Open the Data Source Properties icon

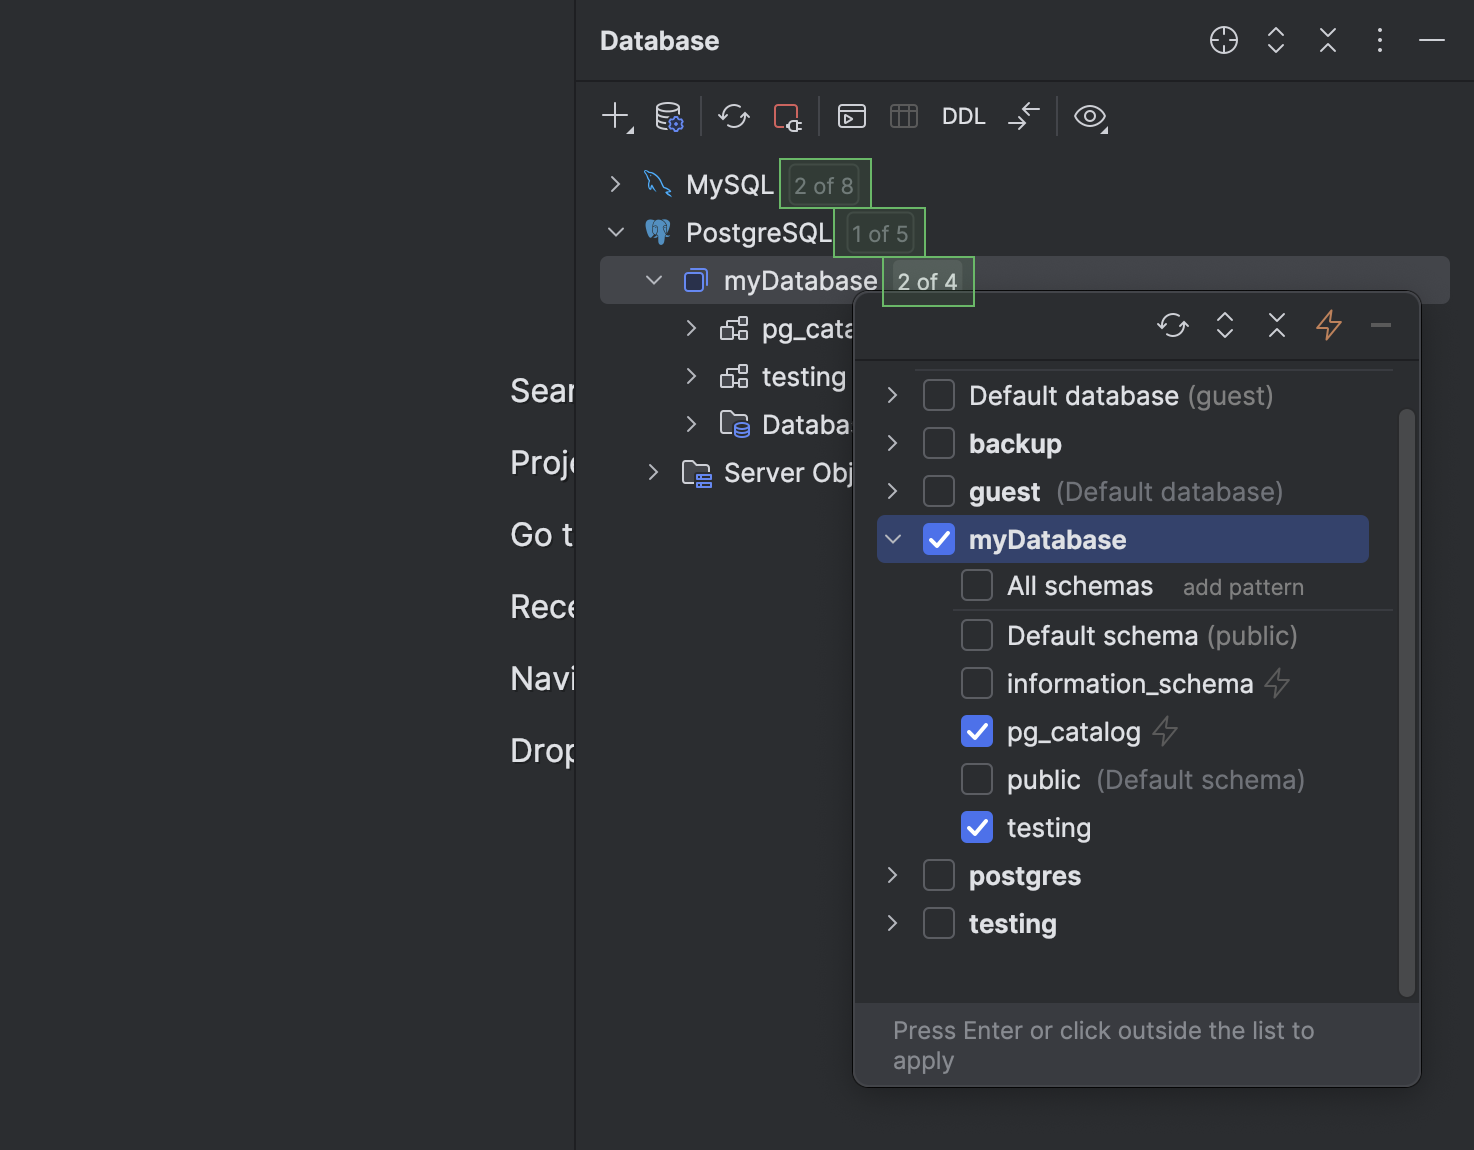668,115
